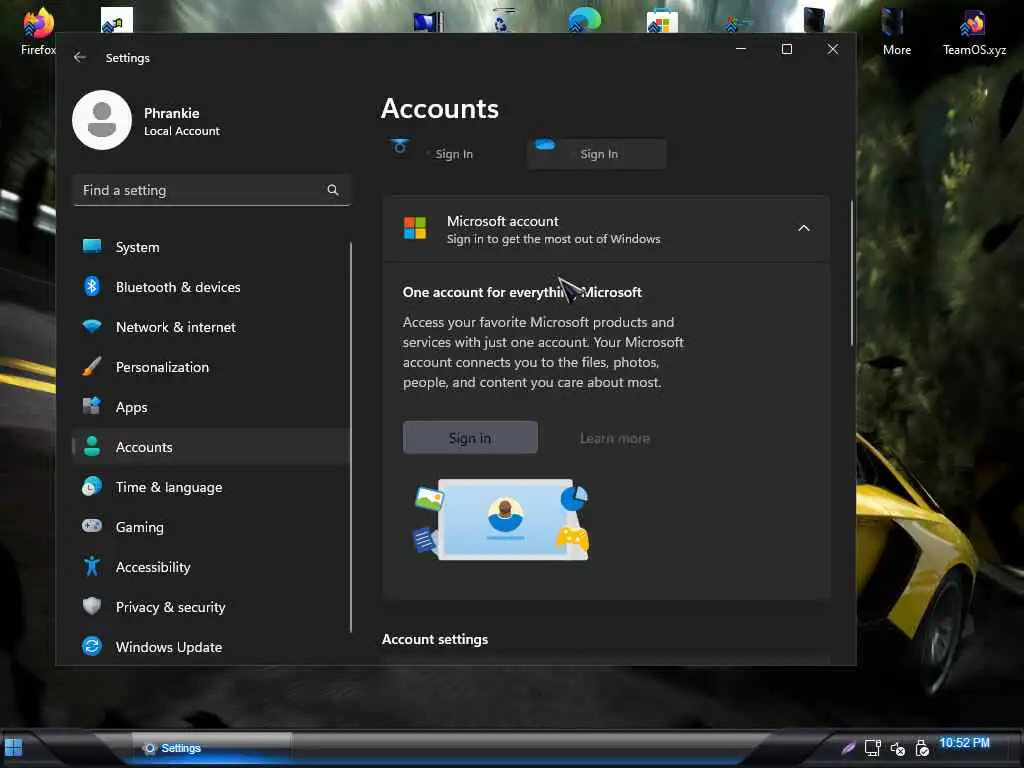Open the Microsoft Edge desktop icon
This screenshot has width=1024, height=768.
(x=584, y=20)
